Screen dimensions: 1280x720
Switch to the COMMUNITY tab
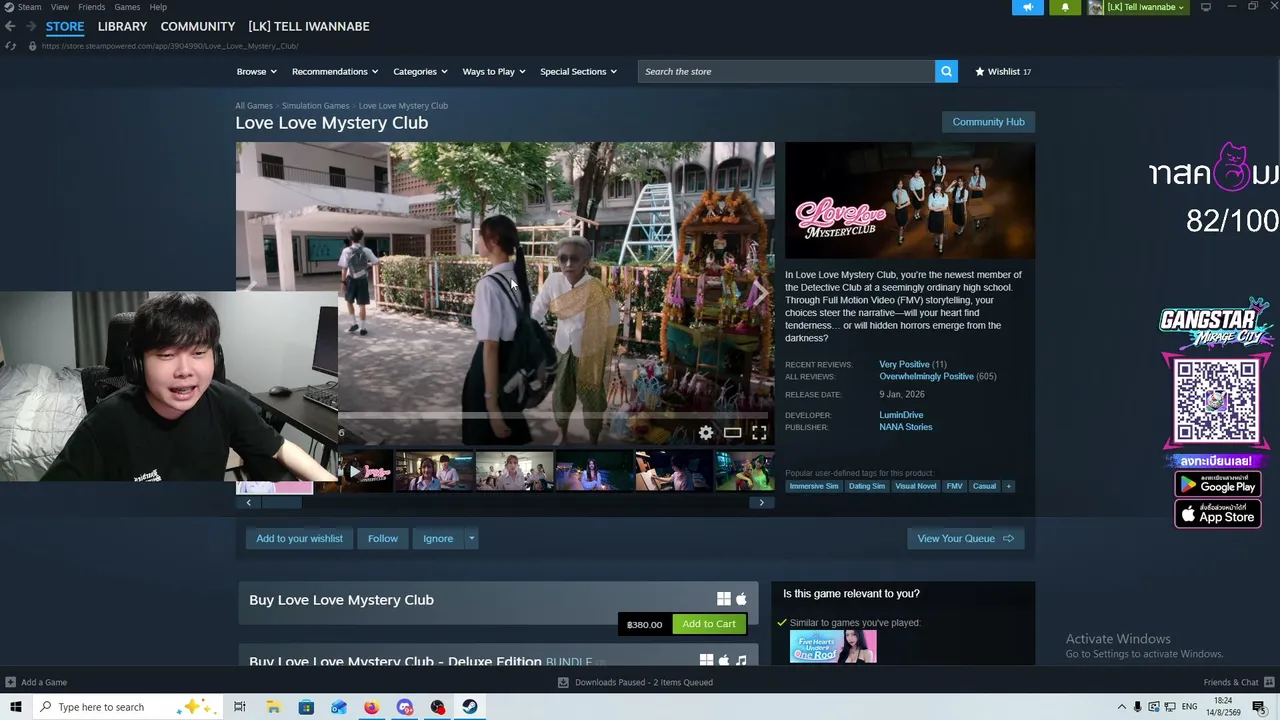point(198,26)
